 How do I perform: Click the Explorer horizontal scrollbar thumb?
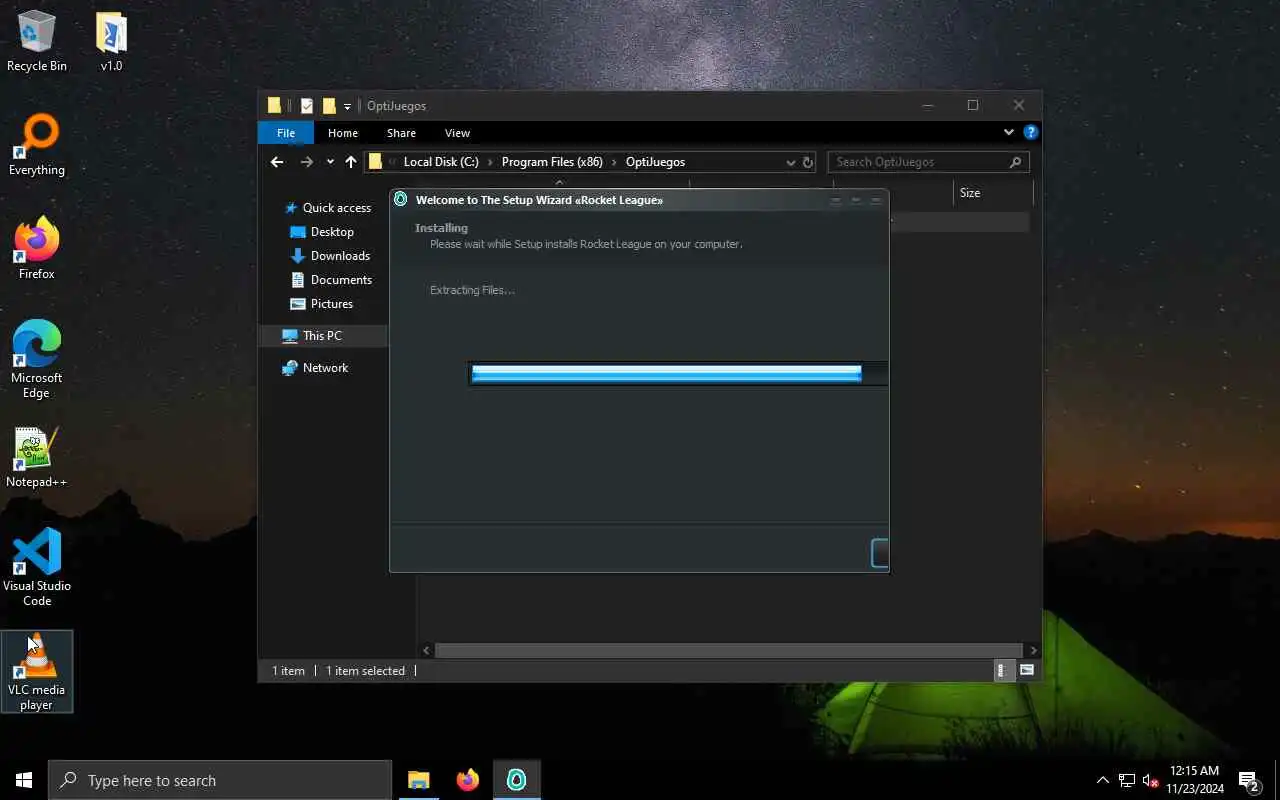[727, 650]
